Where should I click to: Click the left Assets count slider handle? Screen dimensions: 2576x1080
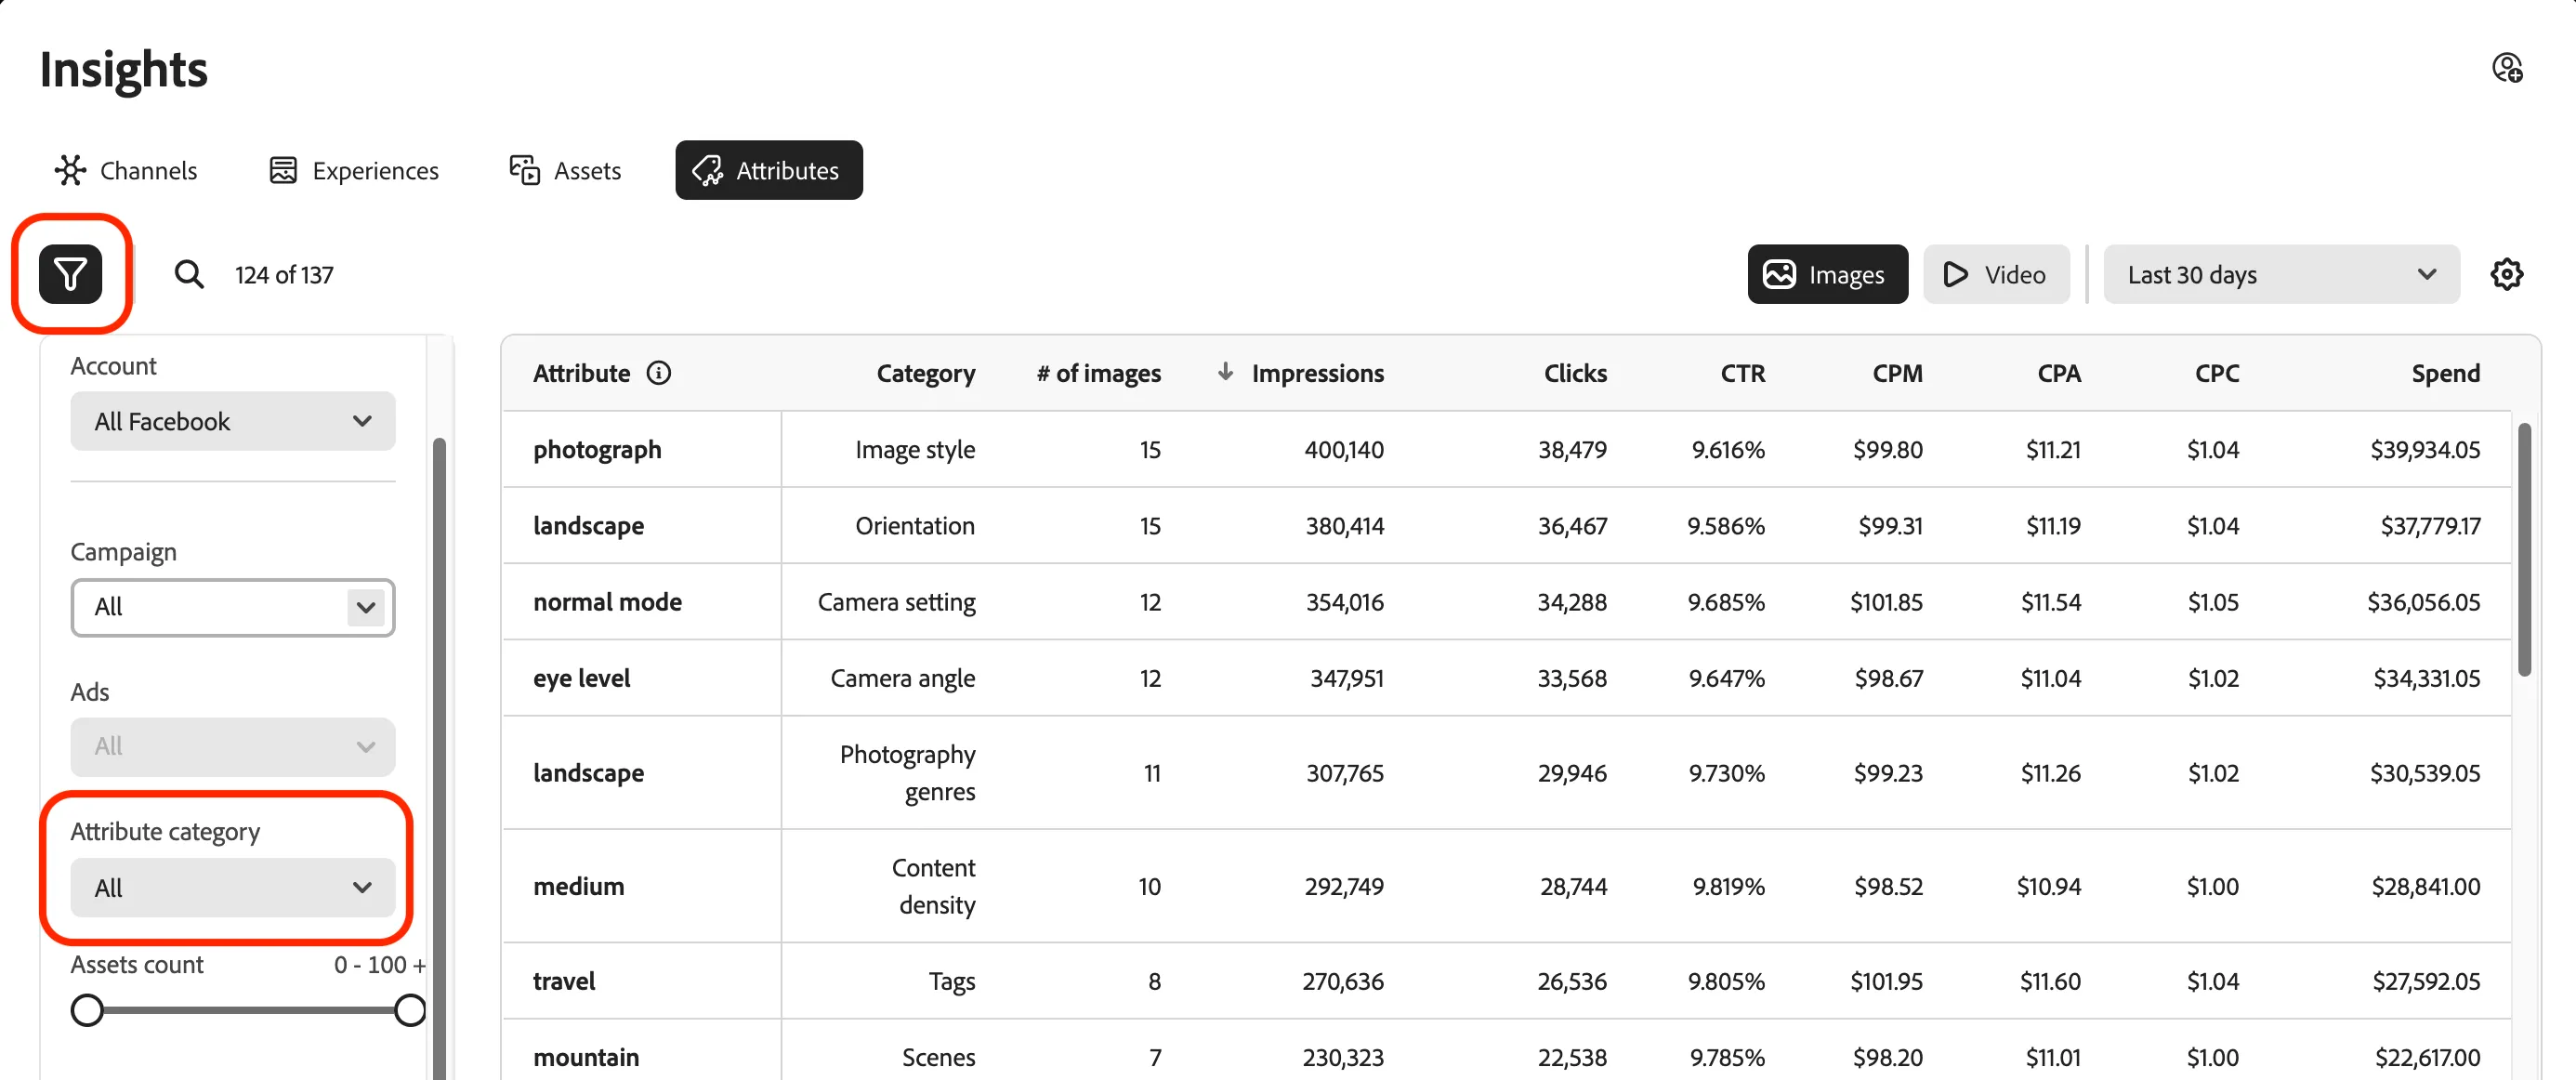(87, 1010)
